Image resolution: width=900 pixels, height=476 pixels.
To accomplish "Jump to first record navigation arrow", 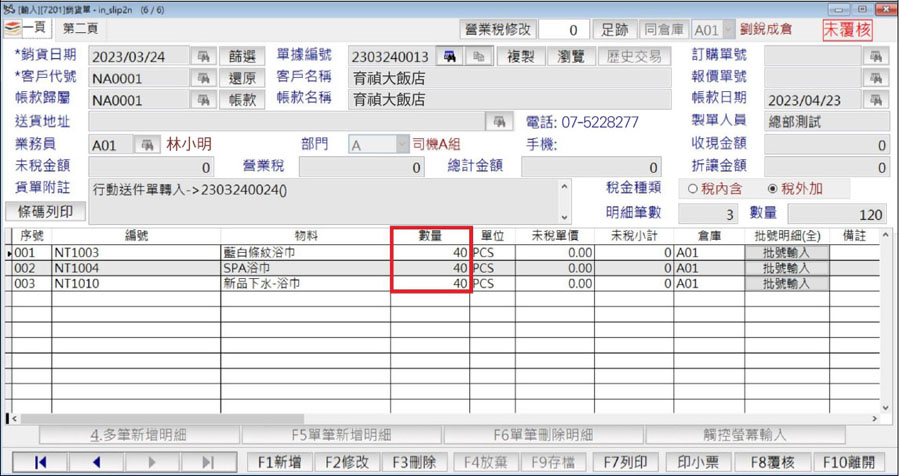I will pyautogui.click(x=40, y=462).
